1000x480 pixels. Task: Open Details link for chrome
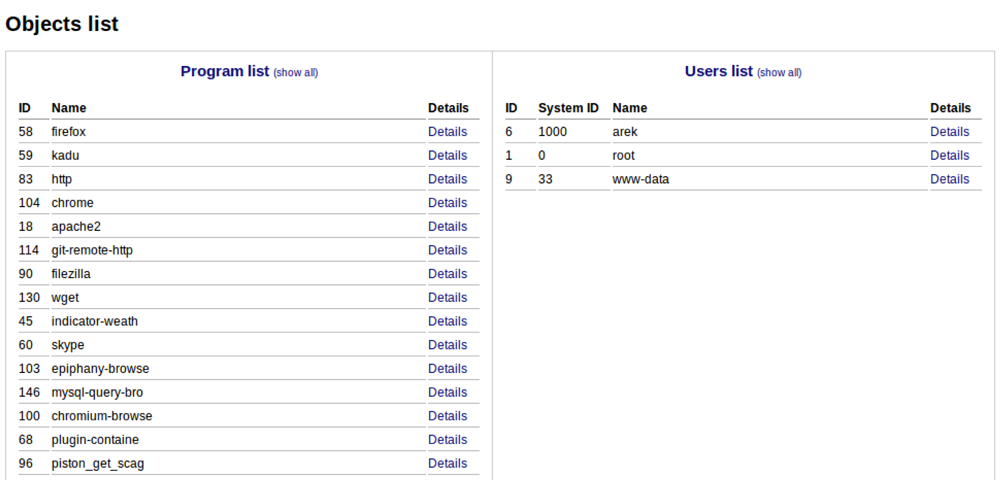tap(447, 203)
